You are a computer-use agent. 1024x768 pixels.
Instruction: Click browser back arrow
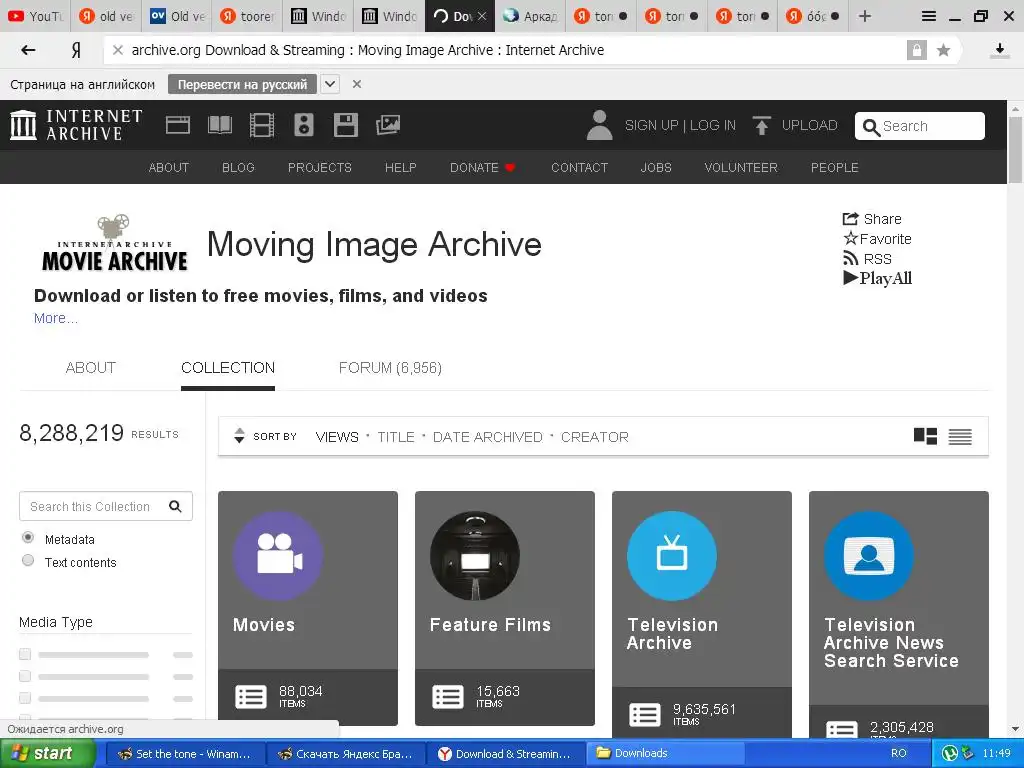28,50
